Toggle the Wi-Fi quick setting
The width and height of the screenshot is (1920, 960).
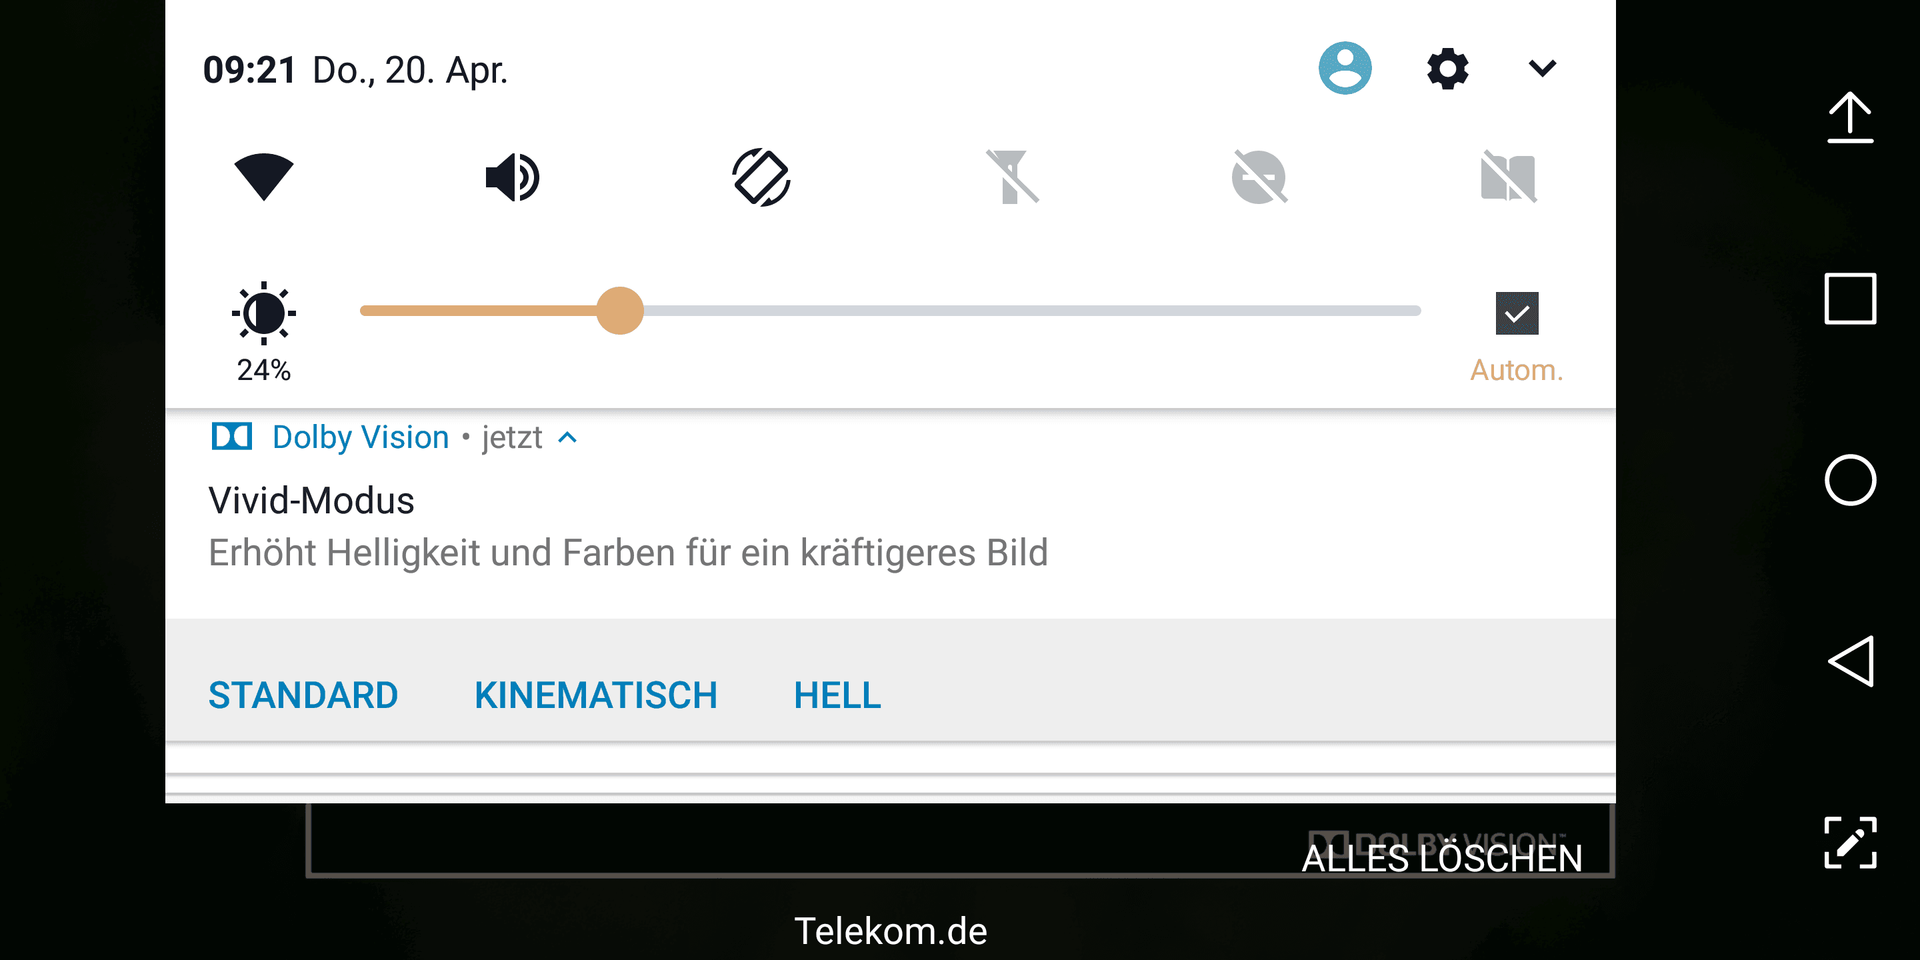(264, 178)
